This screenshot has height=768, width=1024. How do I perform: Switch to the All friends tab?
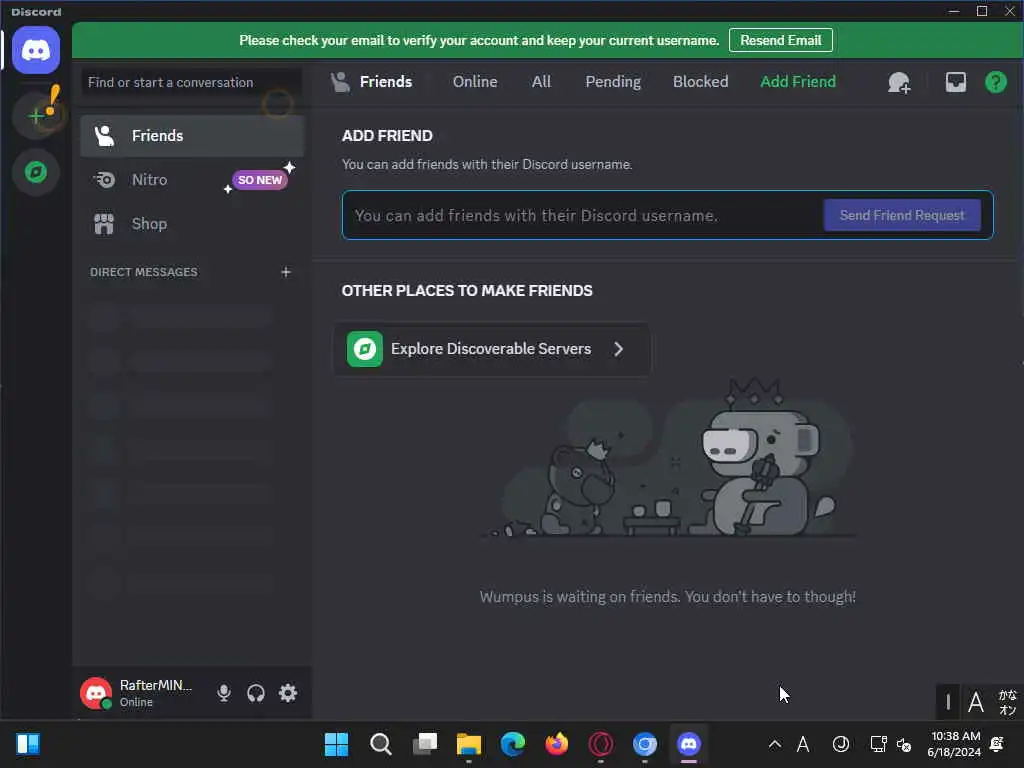coord(541,82)
